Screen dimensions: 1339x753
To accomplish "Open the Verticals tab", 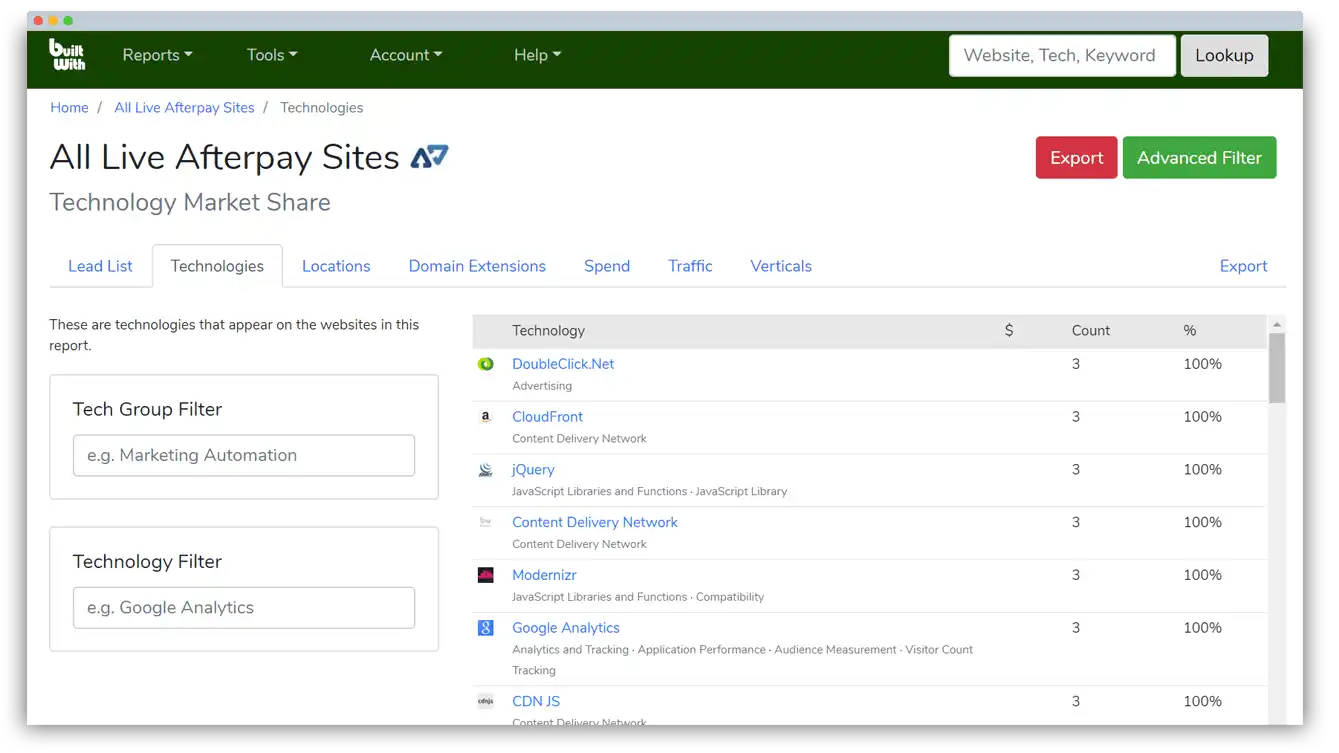I will tap(781, 266).
